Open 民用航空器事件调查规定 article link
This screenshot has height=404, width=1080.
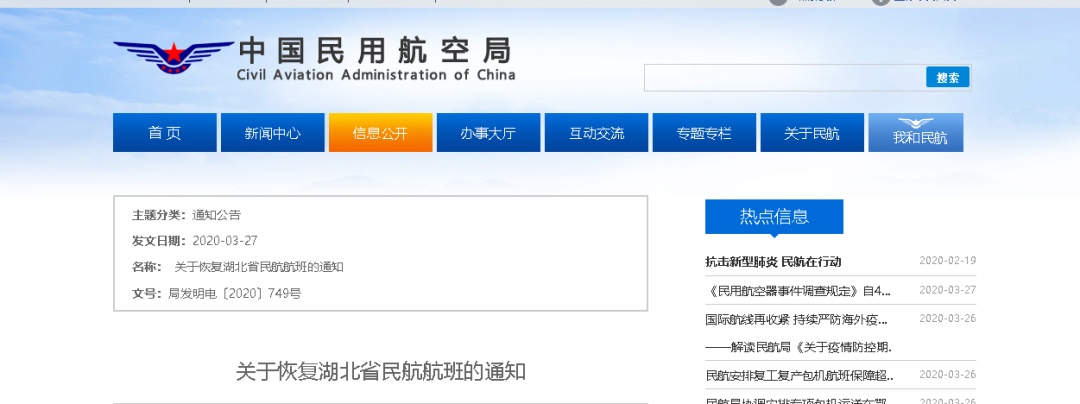tap(797, 291)
